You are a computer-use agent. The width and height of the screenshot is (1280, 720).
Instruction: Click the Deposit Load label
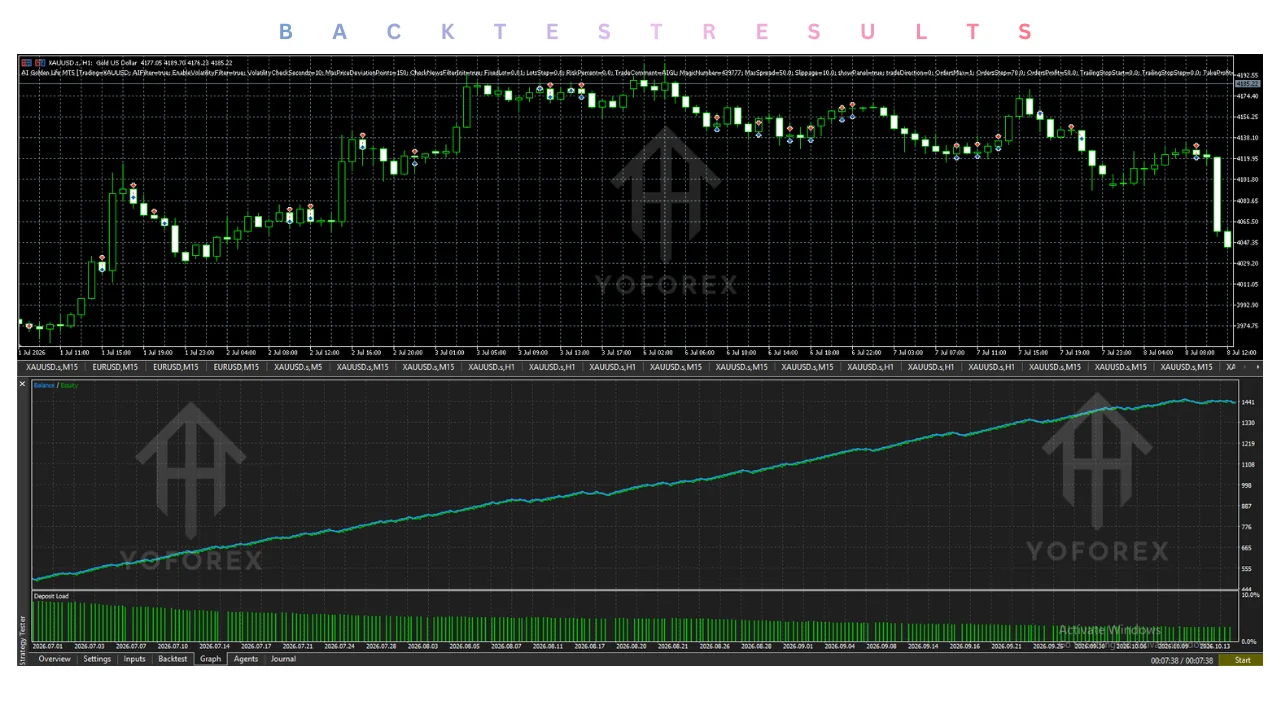[x=51, y=596]
